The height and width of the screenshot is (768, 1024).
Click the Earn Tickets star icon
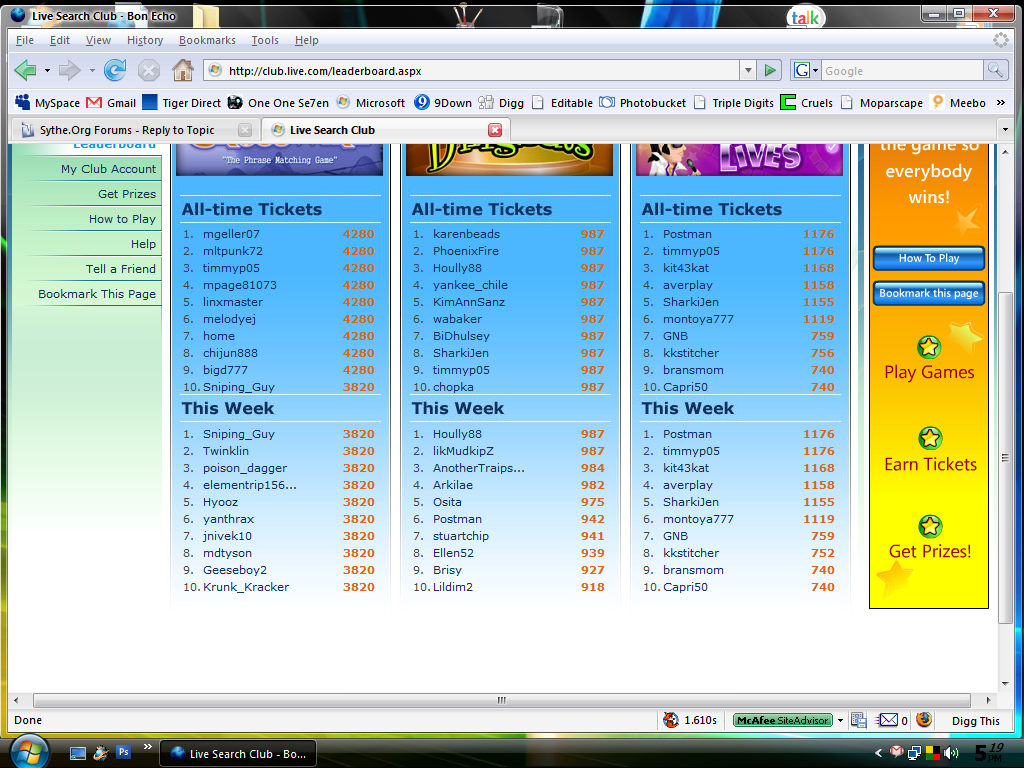click(930, 438)
